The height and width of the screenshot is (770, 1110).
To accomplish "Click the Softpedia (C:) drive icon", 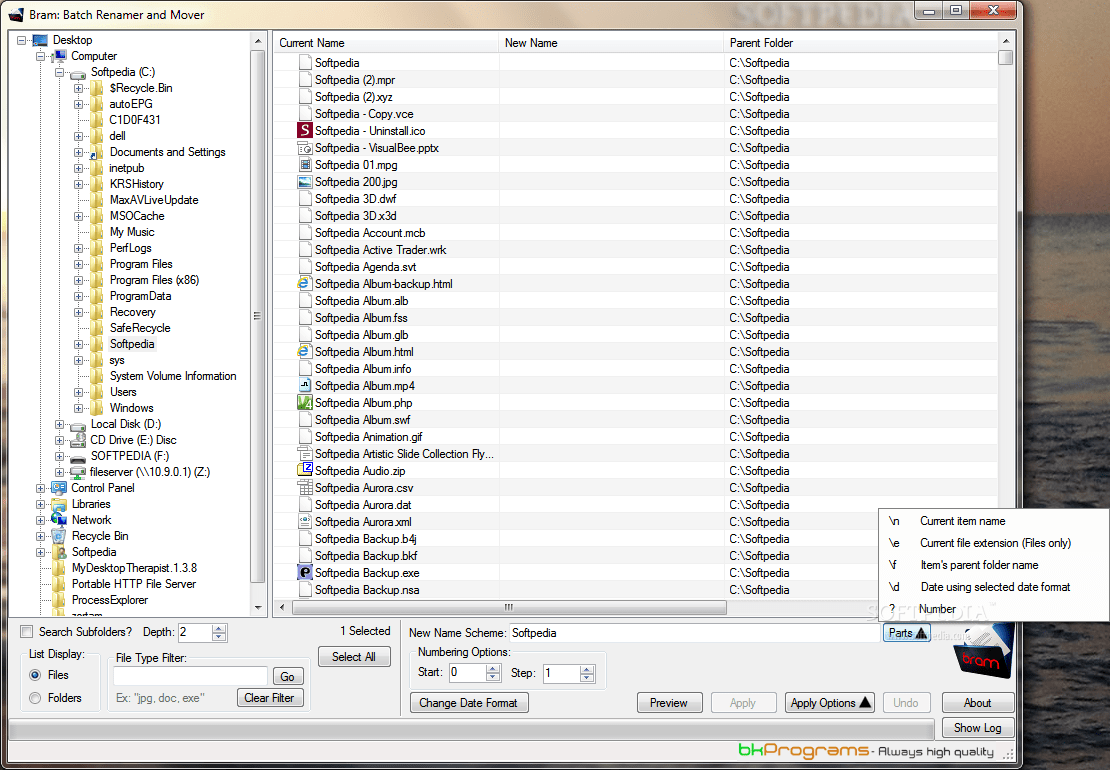I will pyautogui.click(x=78, y=73).
